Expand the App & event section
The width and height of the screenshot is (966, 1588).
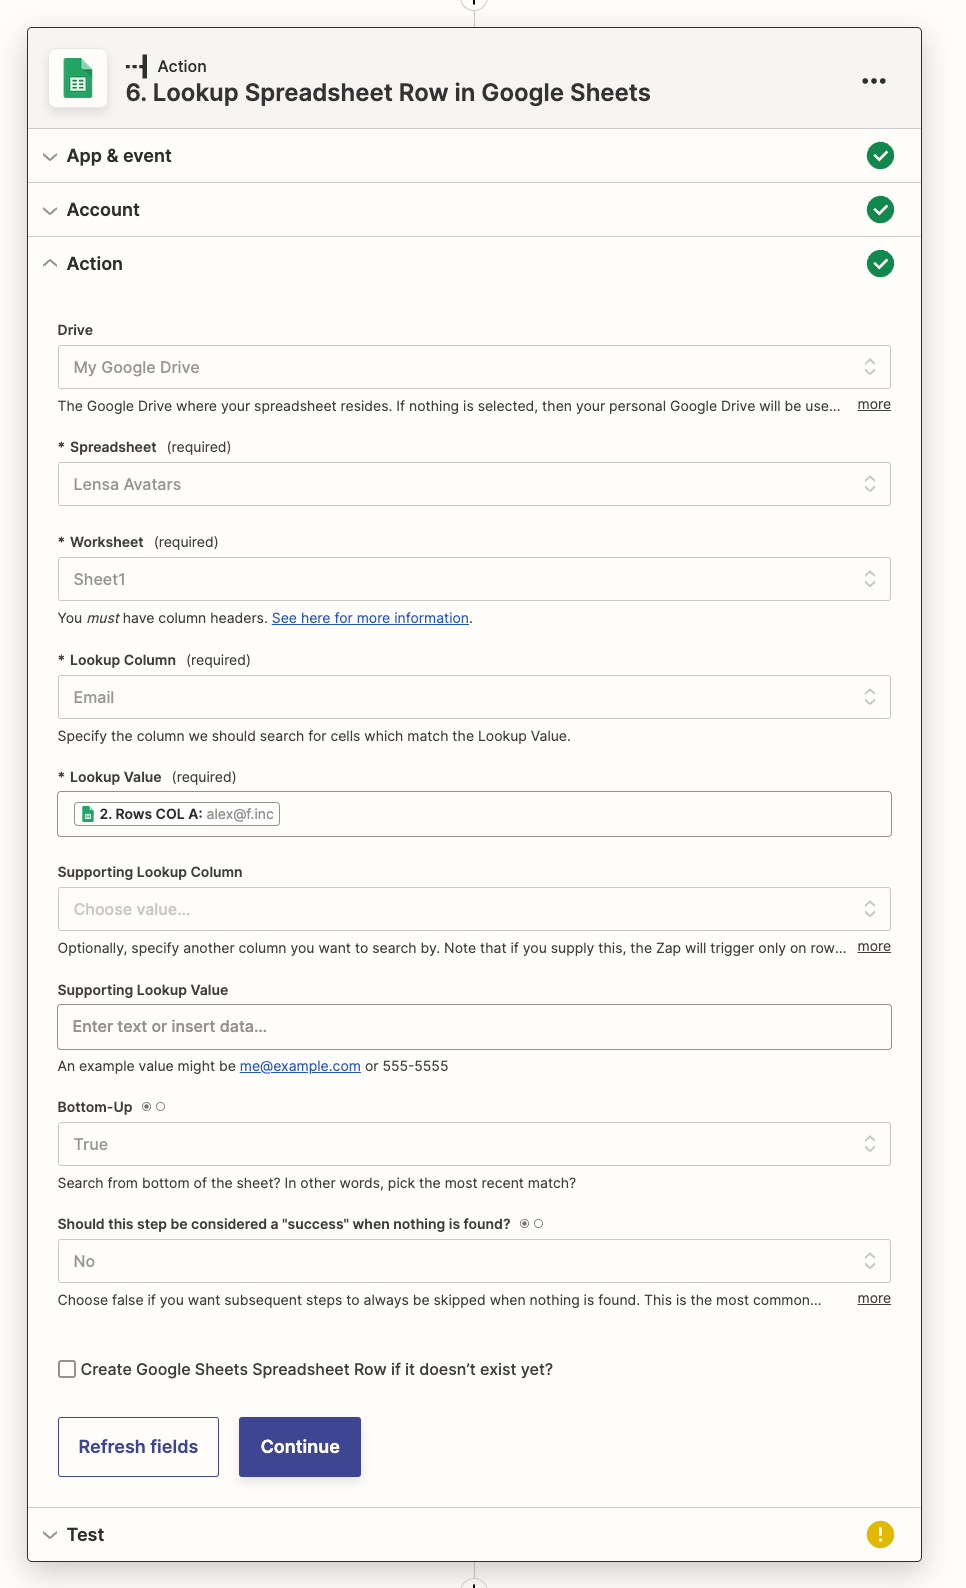119,156
